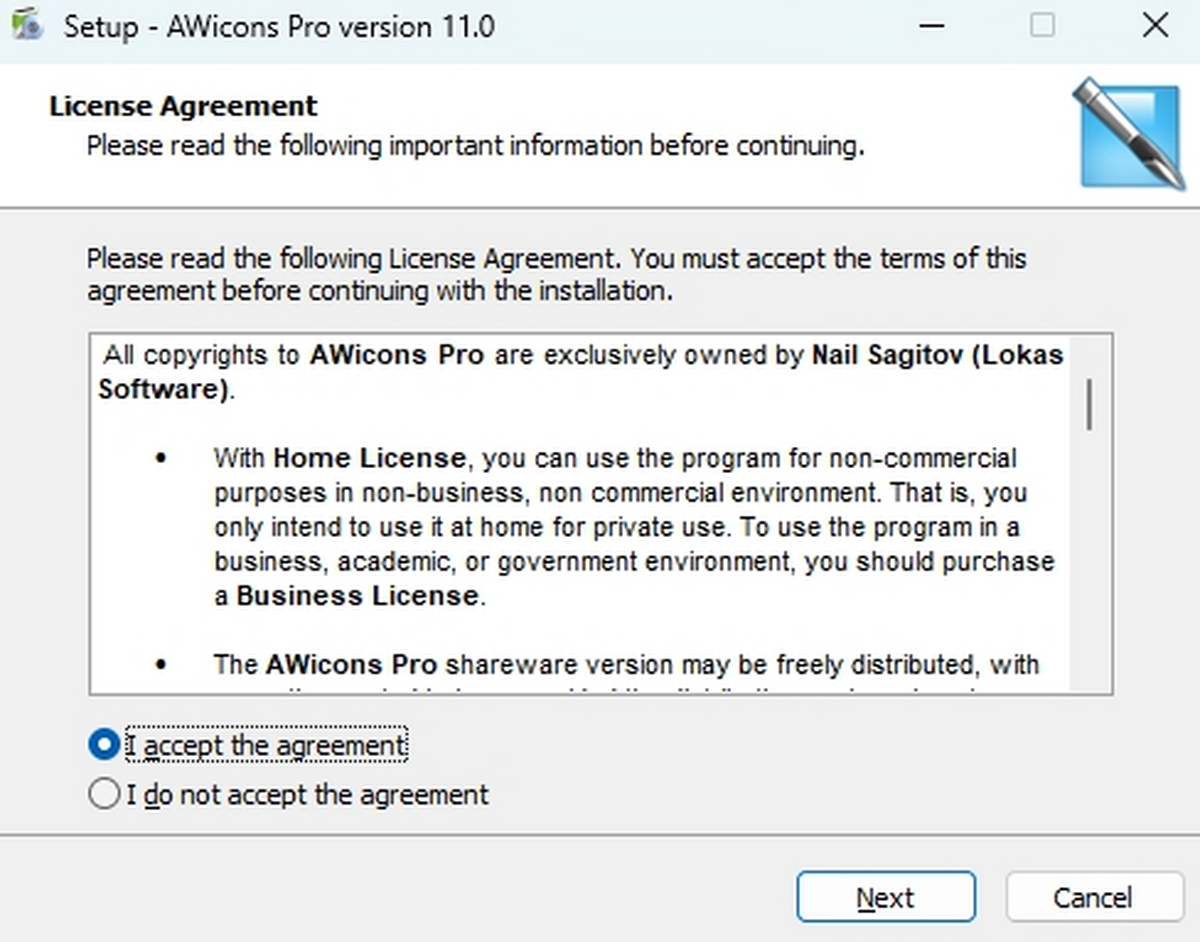
Task: Click the bold 'Home License' text
Action: point(369,458)
